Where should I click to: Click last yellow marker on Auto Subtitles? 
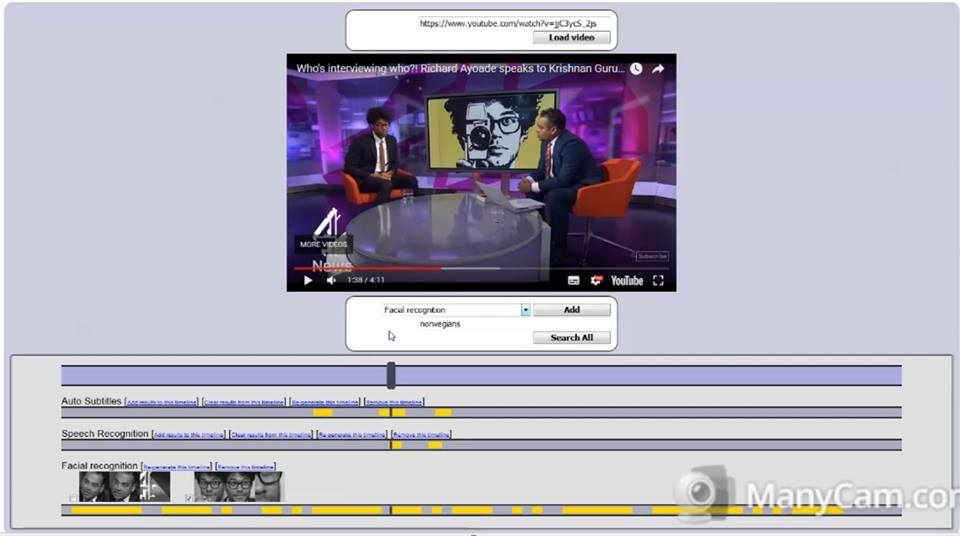pyautogui.click(x=443, y=413)
